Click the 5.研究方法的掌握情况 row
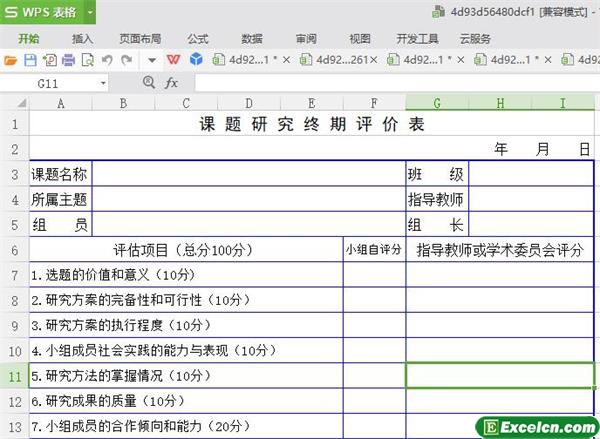 coord(186,376)
